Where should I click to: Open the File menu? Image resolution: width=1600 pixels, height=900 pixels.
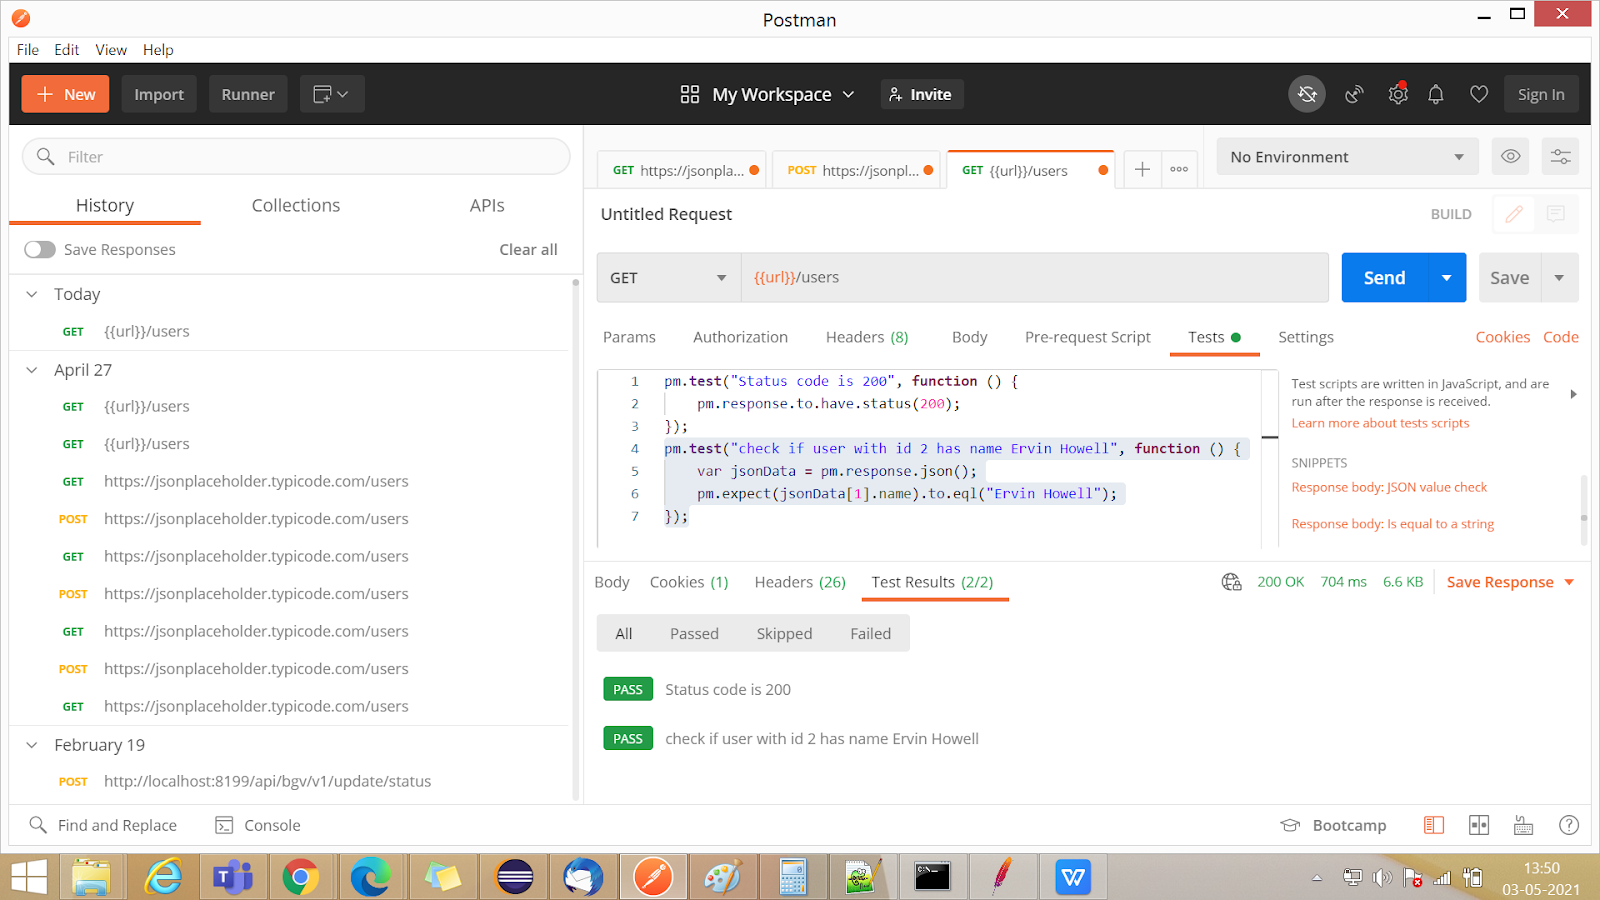pos(28,50)
